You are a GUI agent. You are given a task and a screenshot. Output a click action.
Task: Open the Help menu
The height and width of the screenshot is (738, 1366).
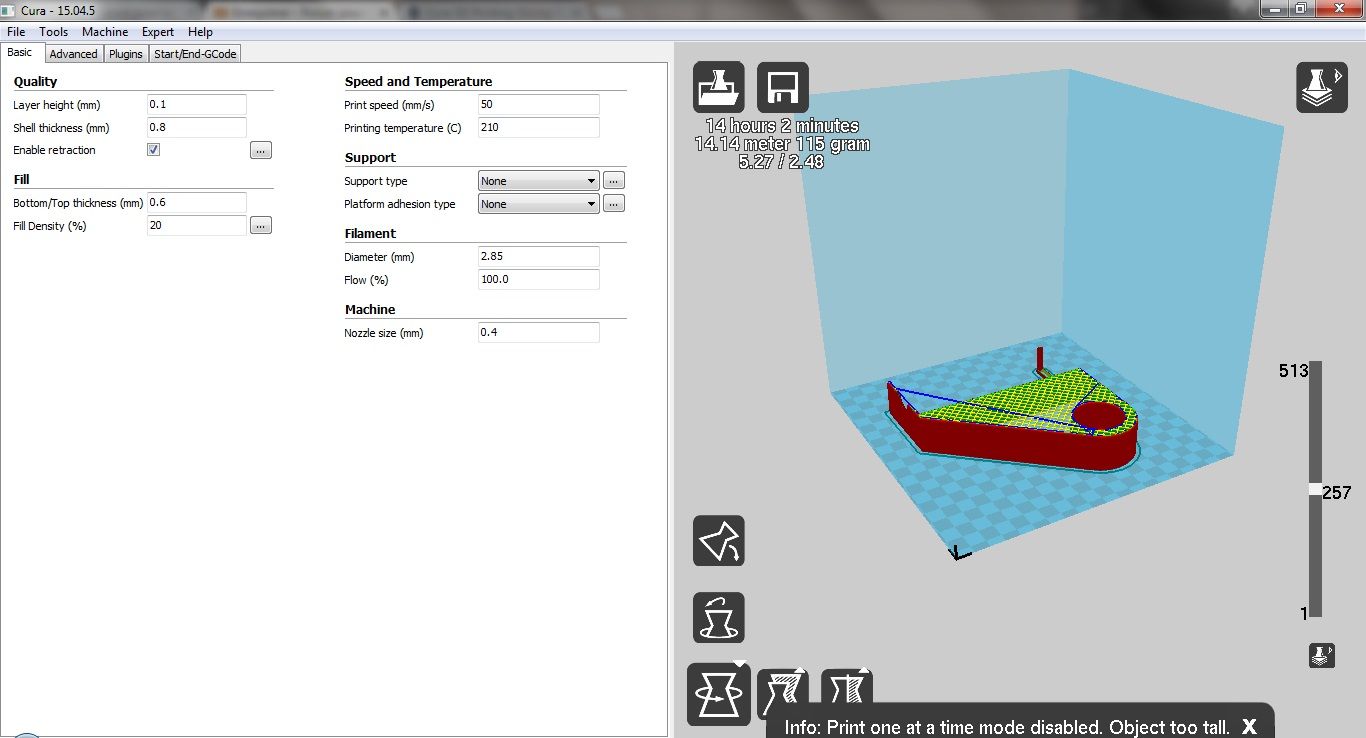[200, 32]
